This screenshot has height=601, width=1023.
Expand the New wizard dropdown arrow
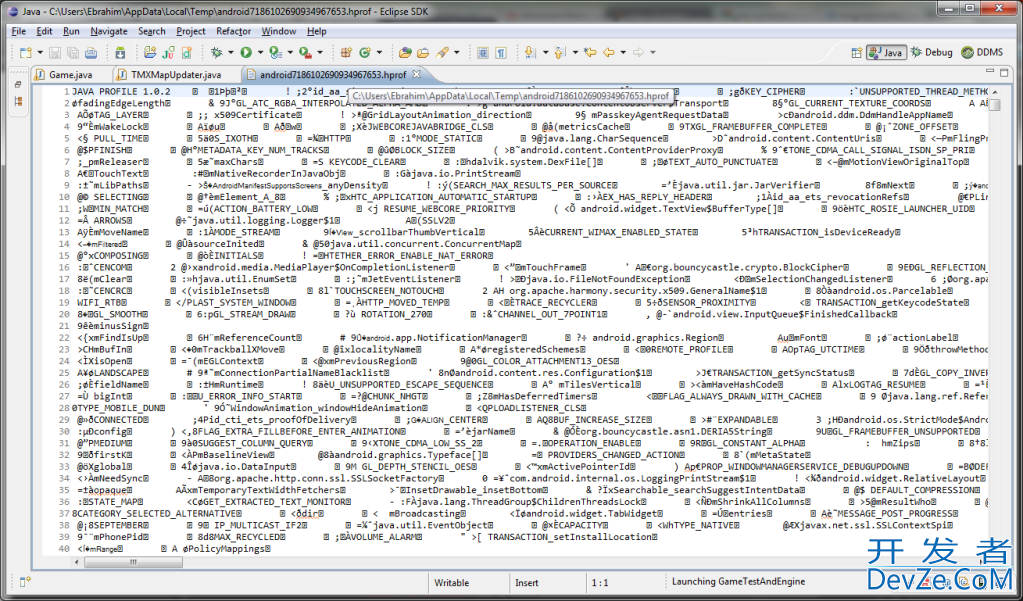pyautogui.click(x=40, y=52)
